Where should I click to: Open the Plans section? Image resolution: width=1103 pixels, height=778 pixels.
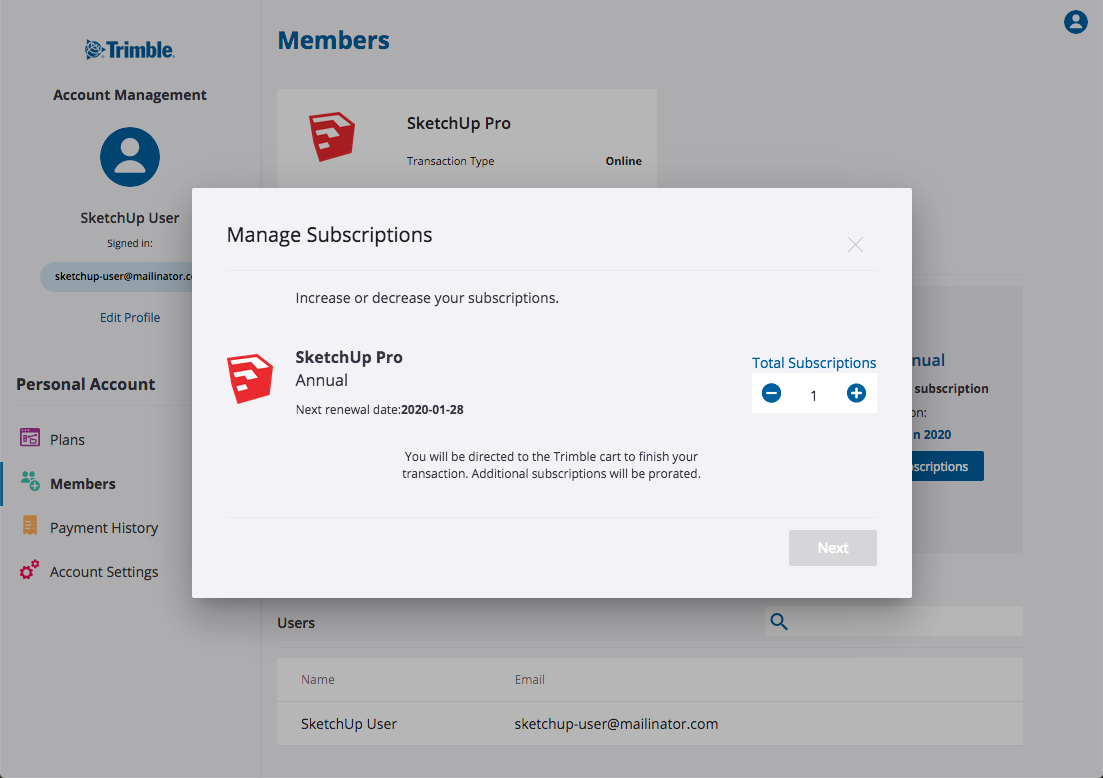[67, 440]
